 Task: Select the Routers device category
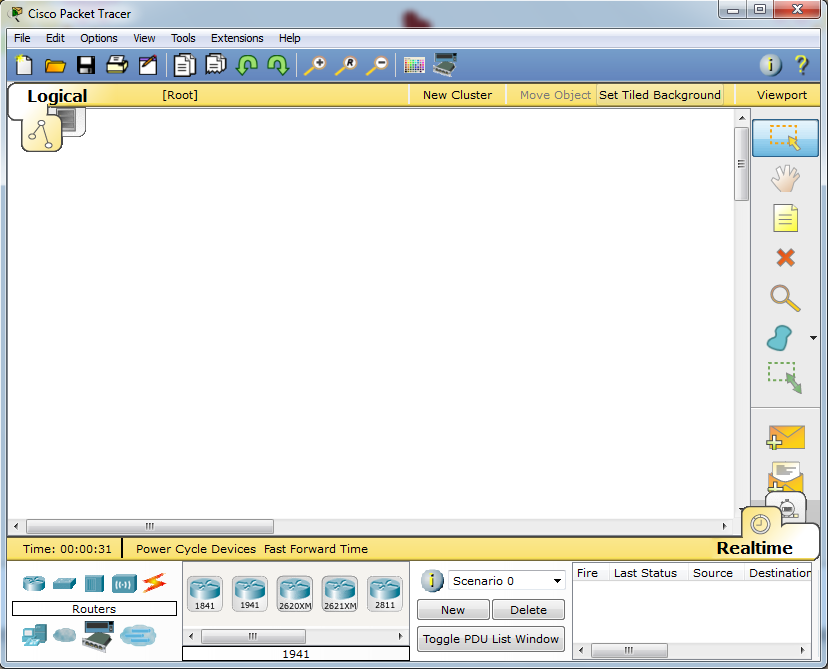tap(34, 583)
